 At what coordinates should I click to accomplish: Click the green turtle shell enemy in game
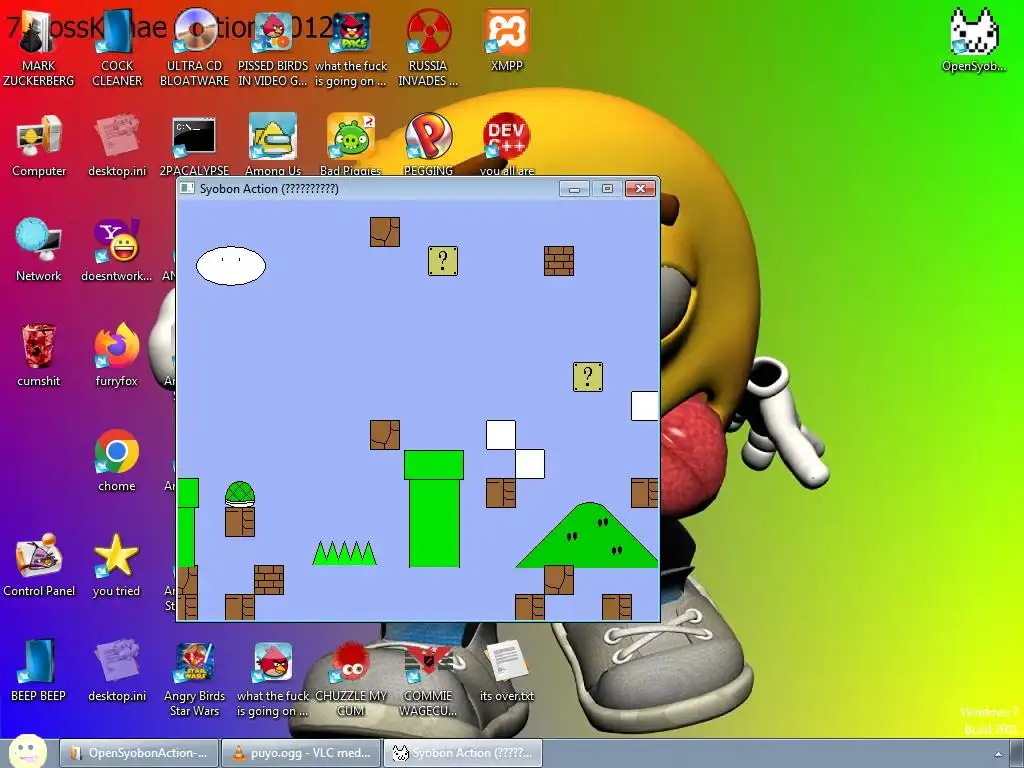click(240, 494)
